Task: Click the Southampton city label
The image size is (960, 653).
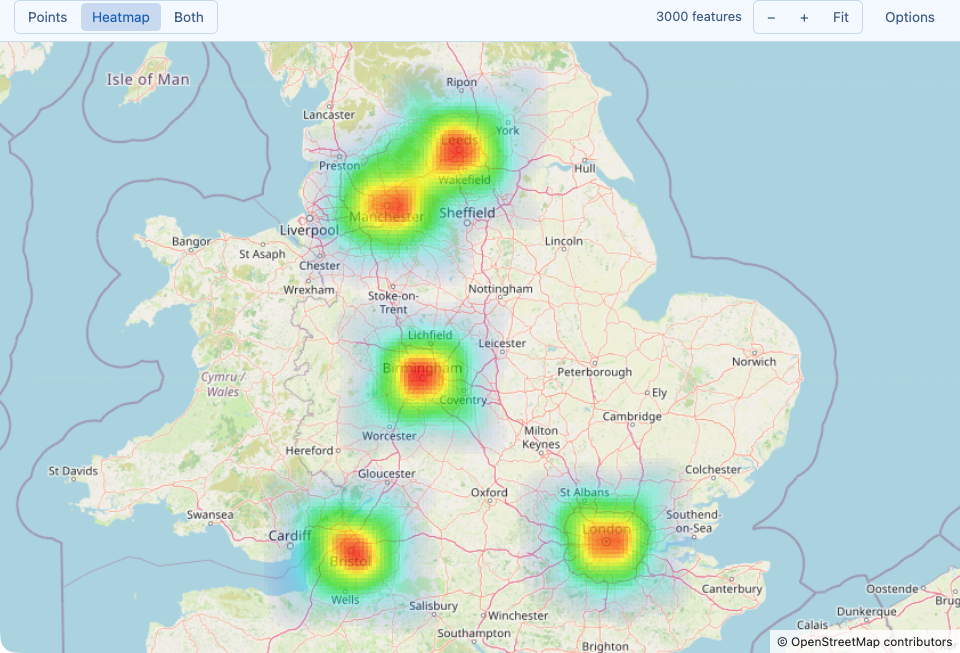Action: click(x=474, y=633)
